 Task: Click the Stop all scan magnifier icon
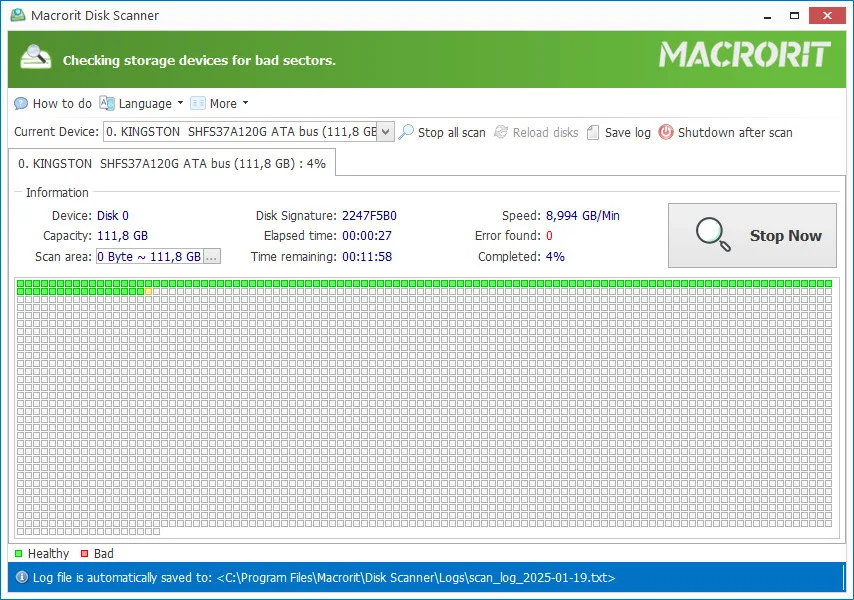(406, 132)
